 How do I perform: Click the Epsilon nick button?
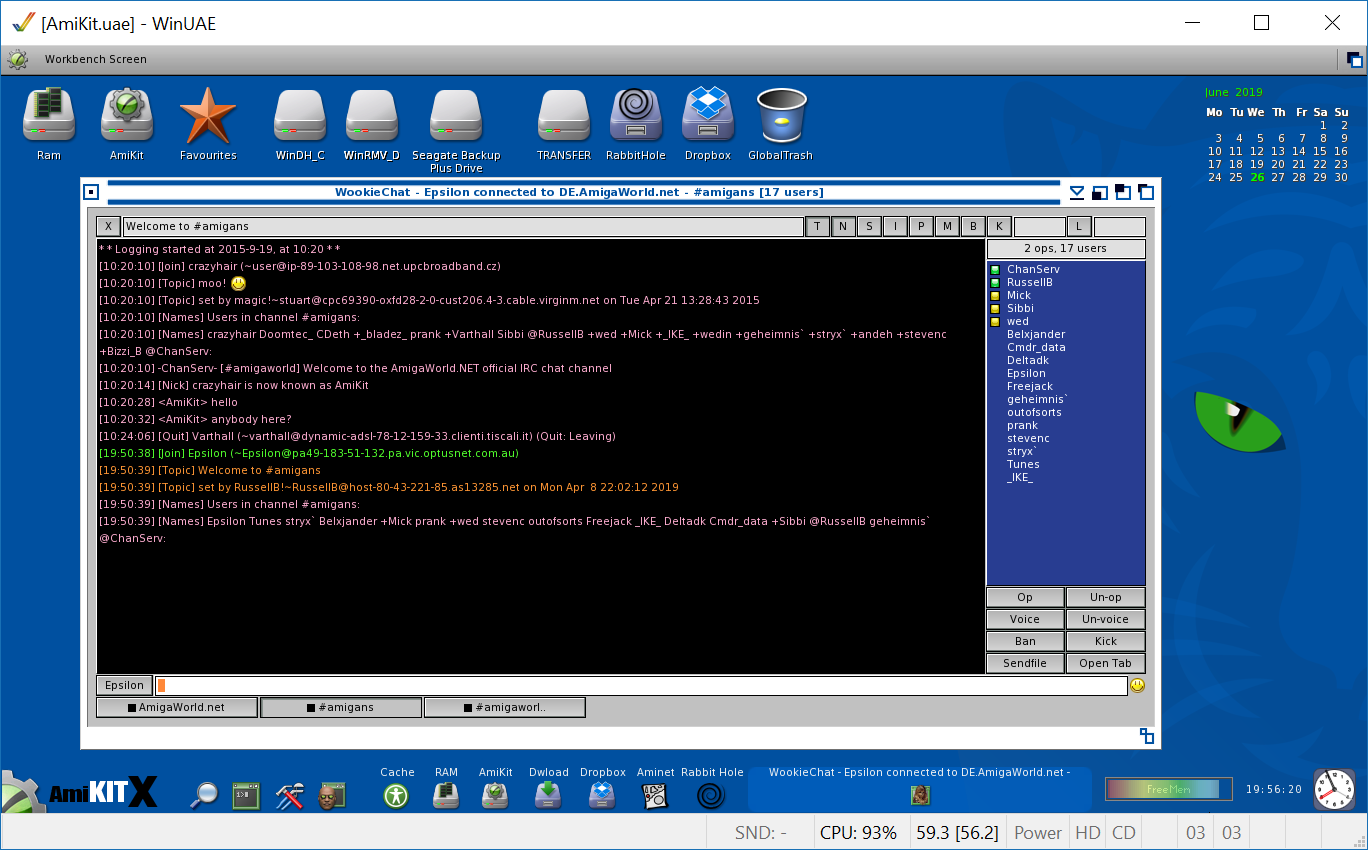pyautogui.click(x=124, y=685)
